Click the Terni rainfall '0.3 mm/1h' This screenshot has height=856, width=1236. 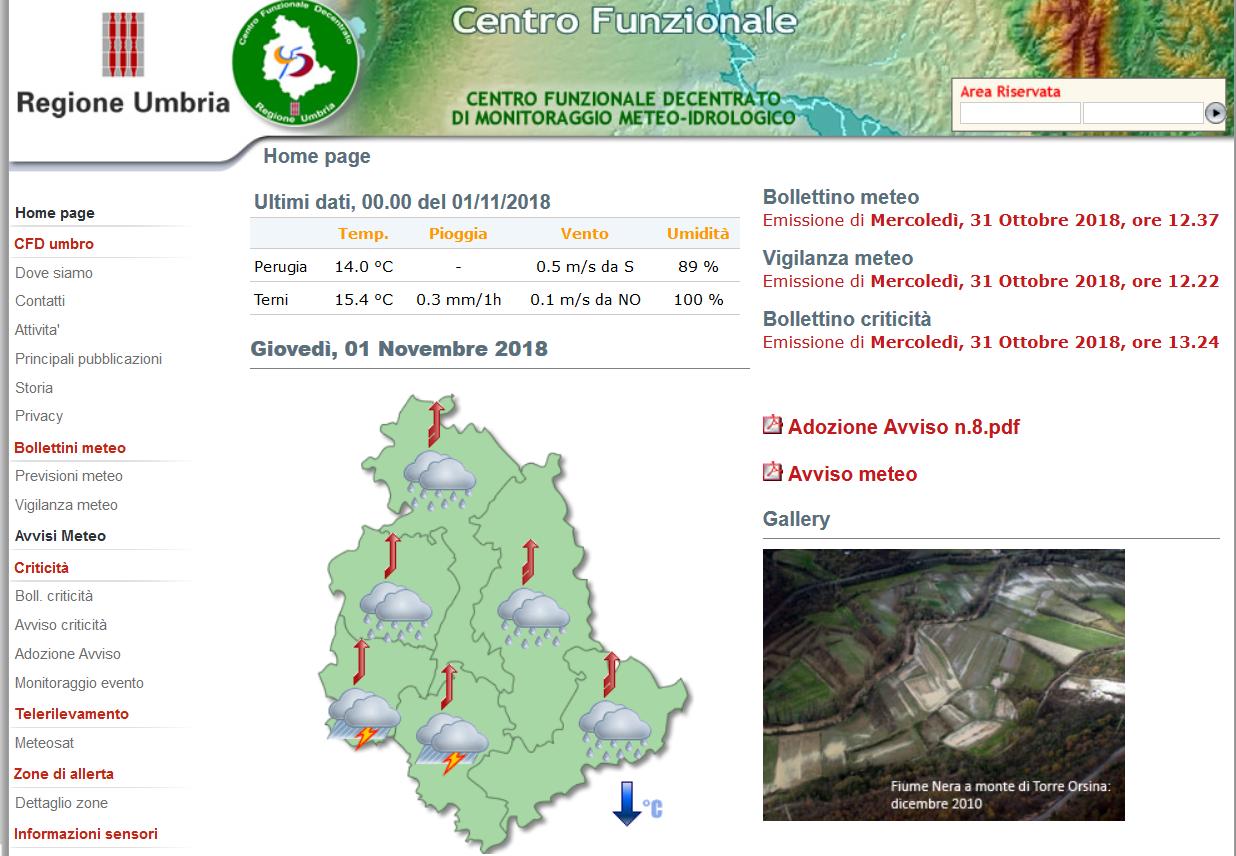point(459,299)
